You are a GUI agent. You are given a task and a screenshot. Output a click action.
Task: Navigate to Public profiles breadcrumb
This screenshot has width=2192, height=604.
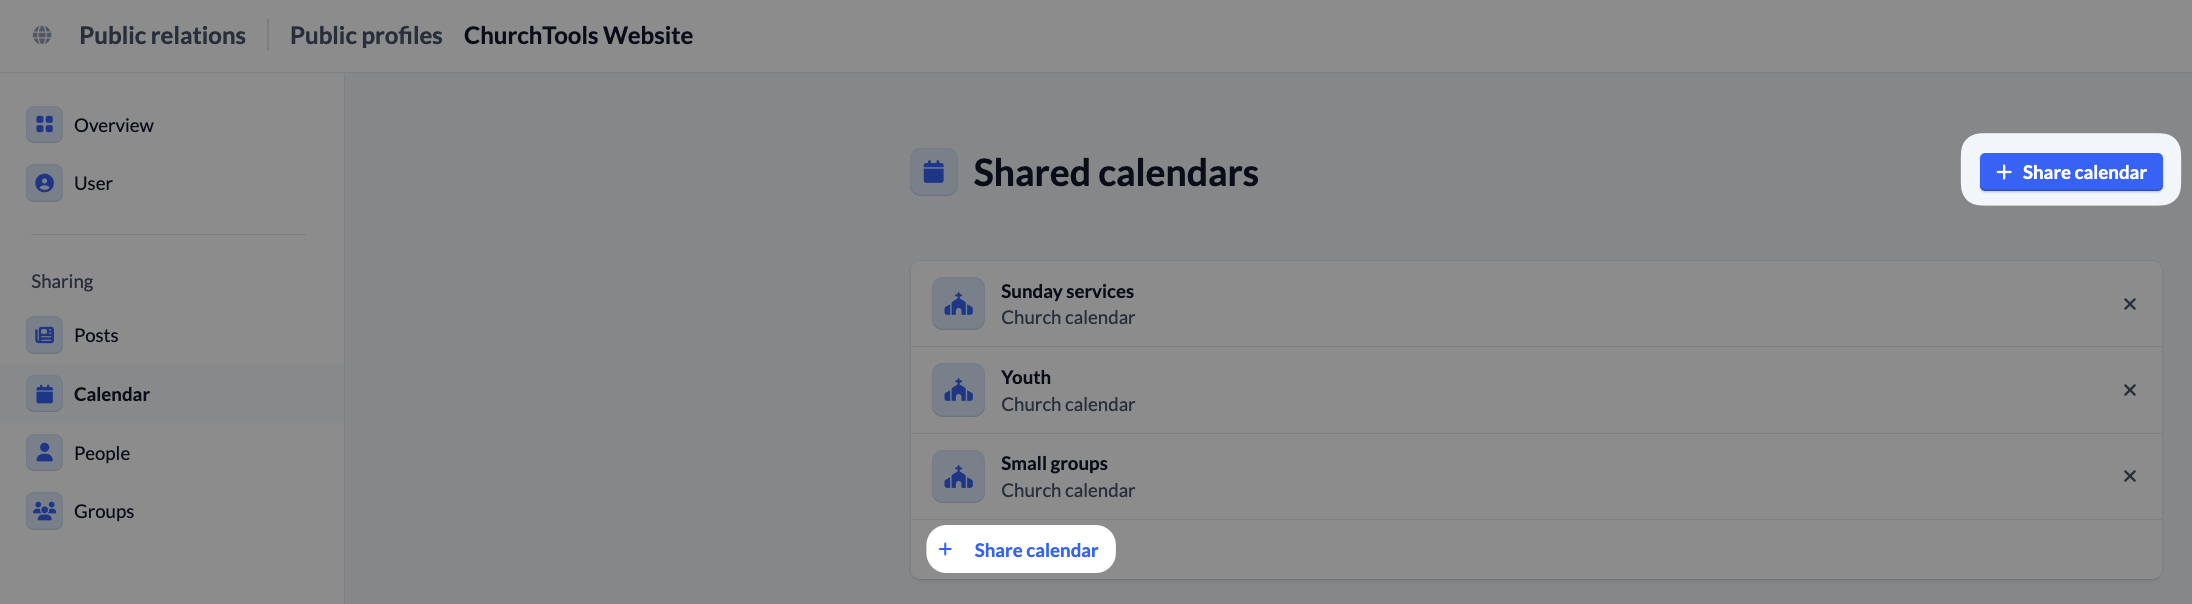tap(366, 35)
